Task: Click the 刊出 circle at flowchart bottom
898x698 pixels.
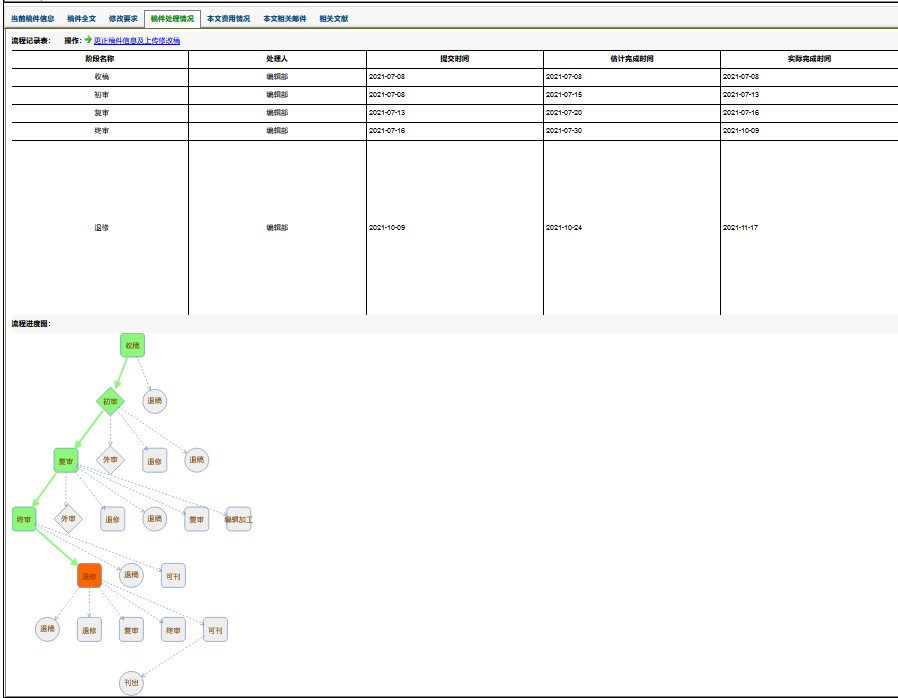Action: (x=131, y=683)
